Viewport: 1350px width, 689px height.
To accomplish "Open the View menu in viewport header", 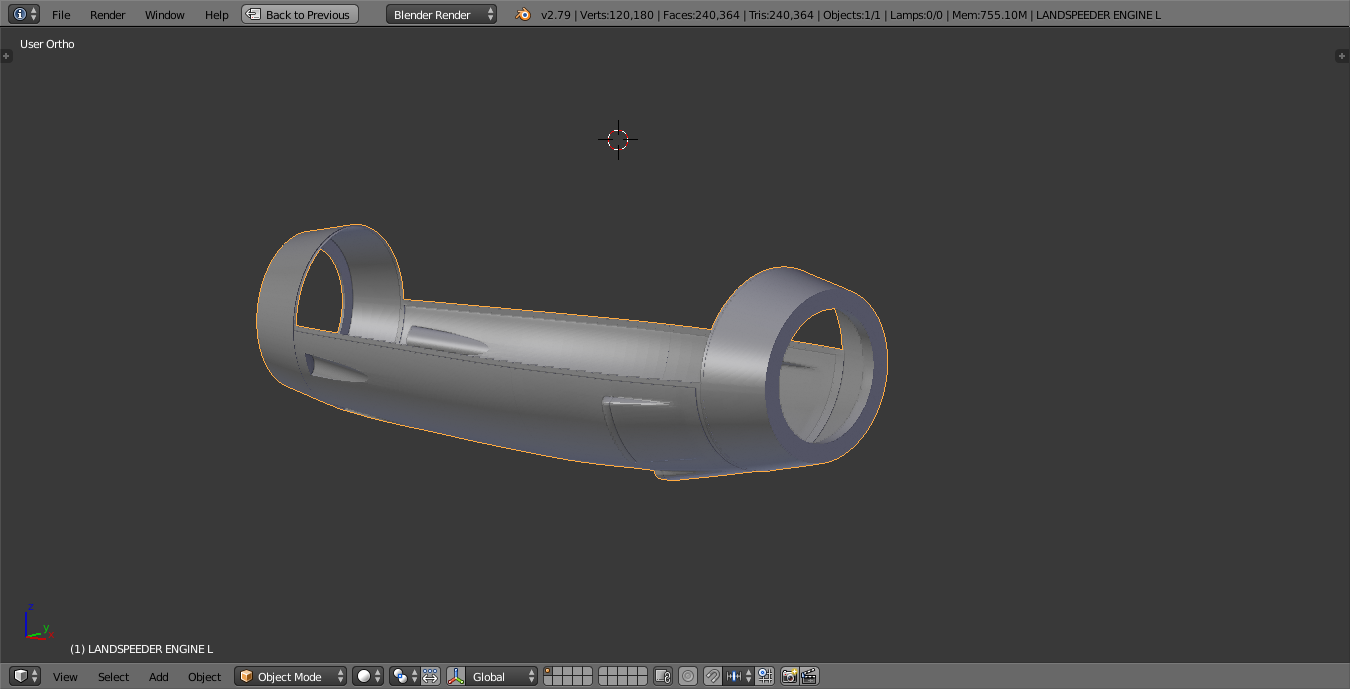I will [66, 677].
